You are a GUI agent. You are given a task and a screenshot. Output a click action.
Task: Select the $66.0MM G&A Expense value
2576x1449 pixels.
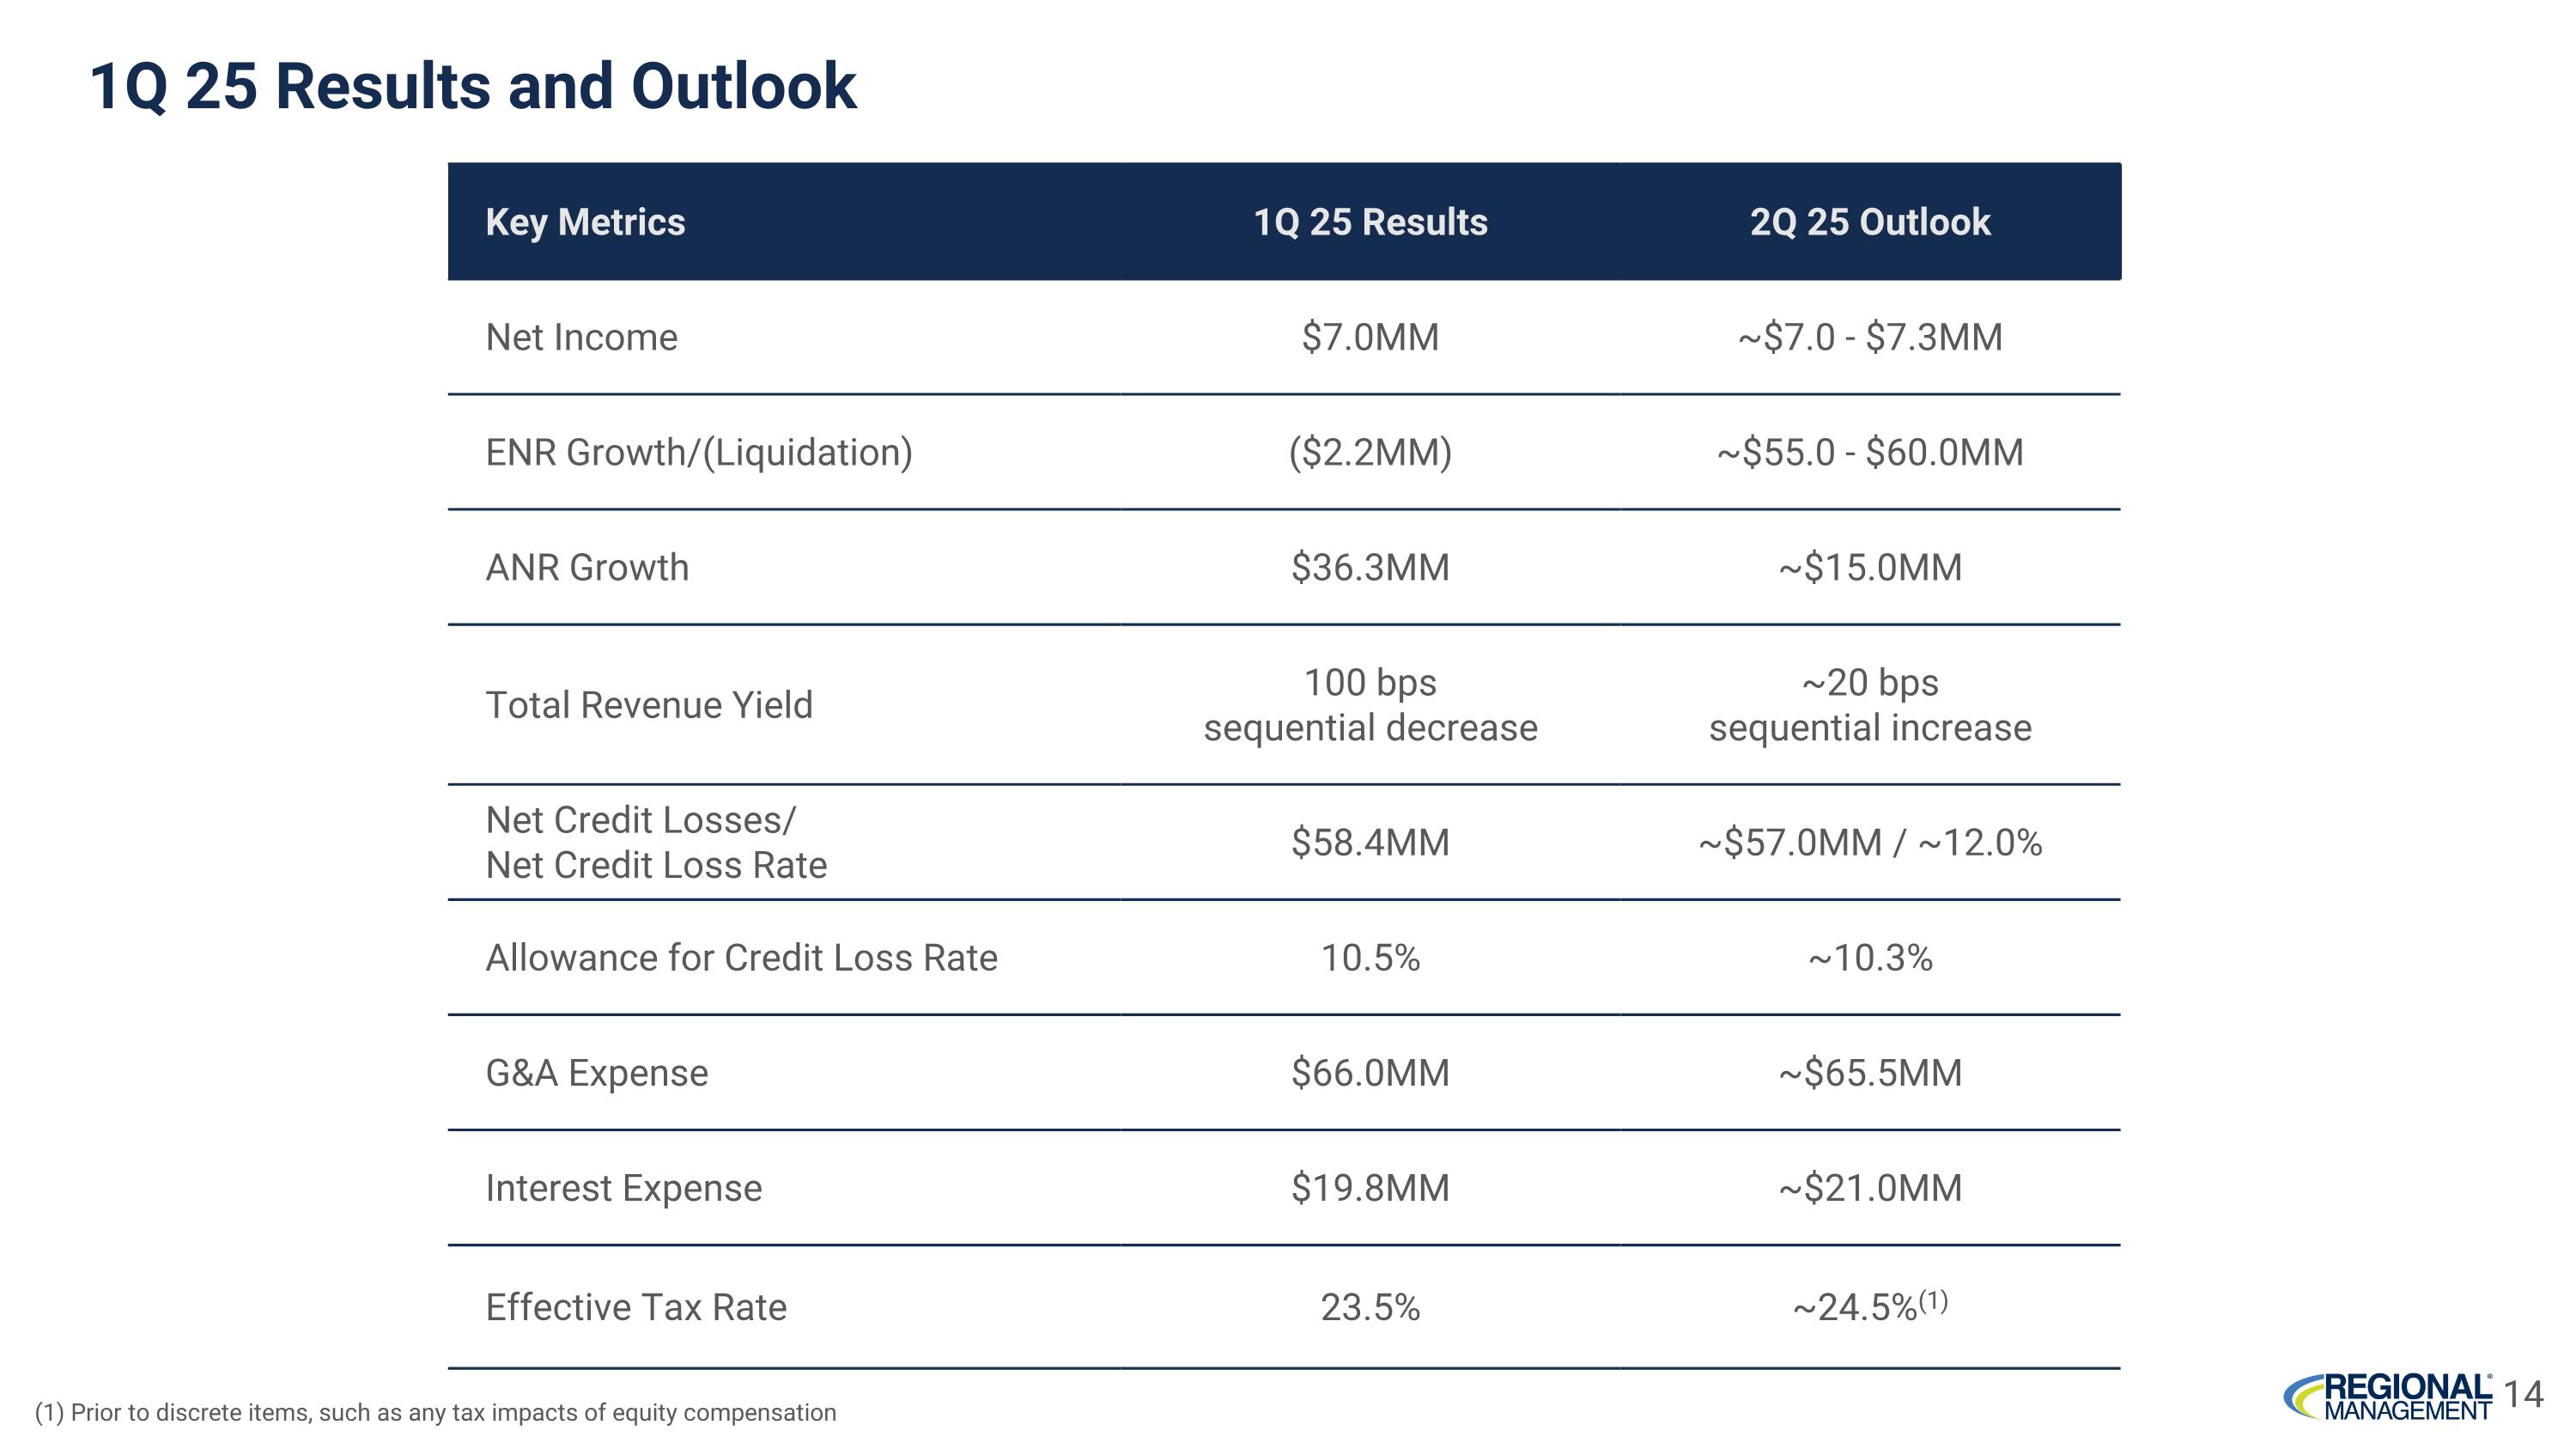click(1370, 1073)
